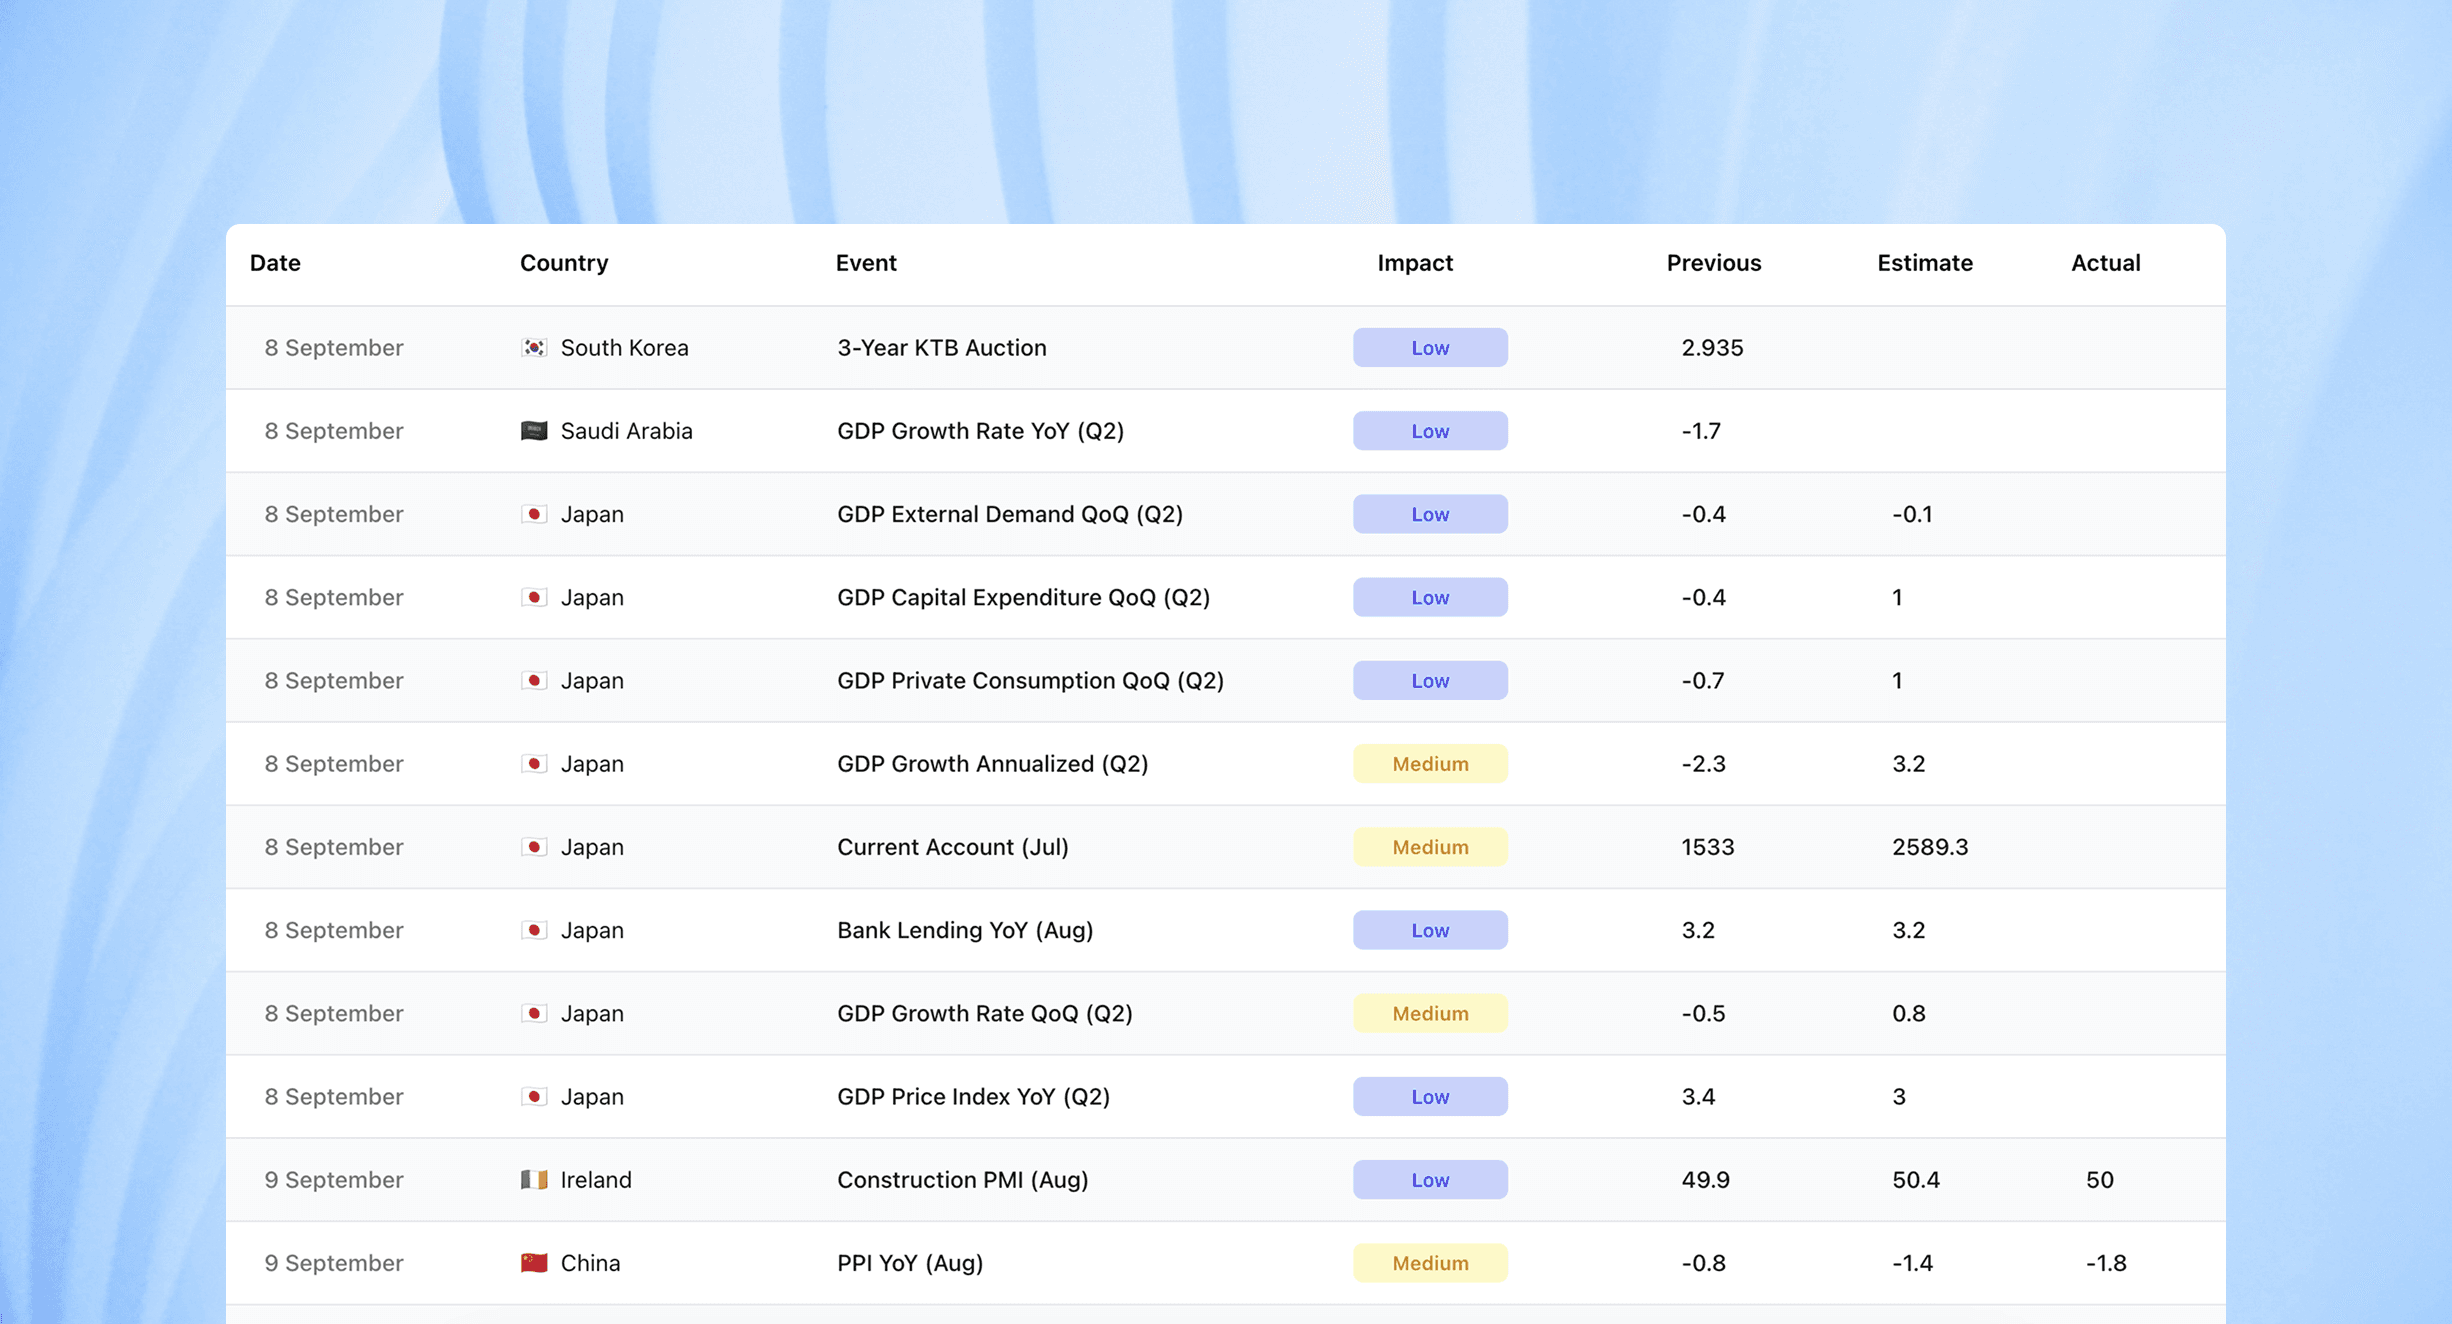Click Low badge for 3-Year KTB Auction
The width and height of the screenshot is (2452, 1324).
(1430, 347)
